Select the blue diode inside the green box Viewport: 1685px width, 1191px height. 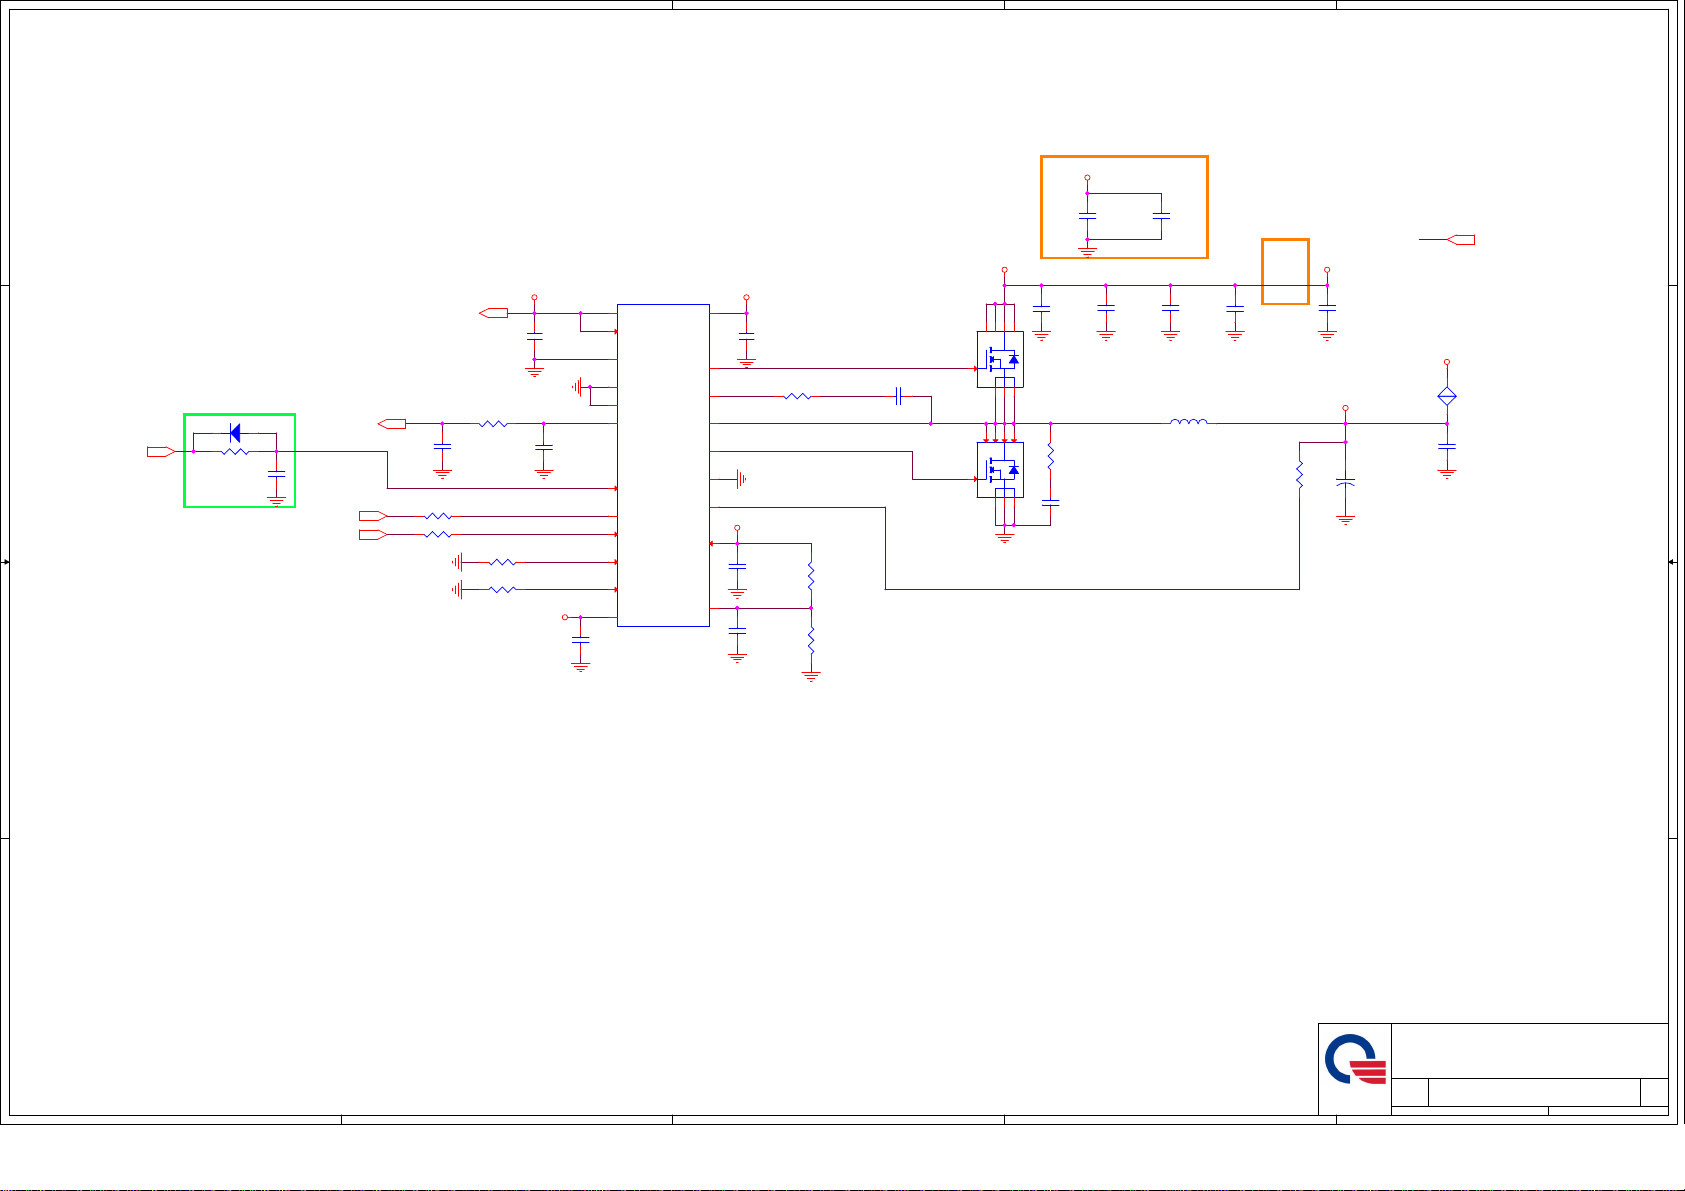pyautogui.click(x=235, y=433)
